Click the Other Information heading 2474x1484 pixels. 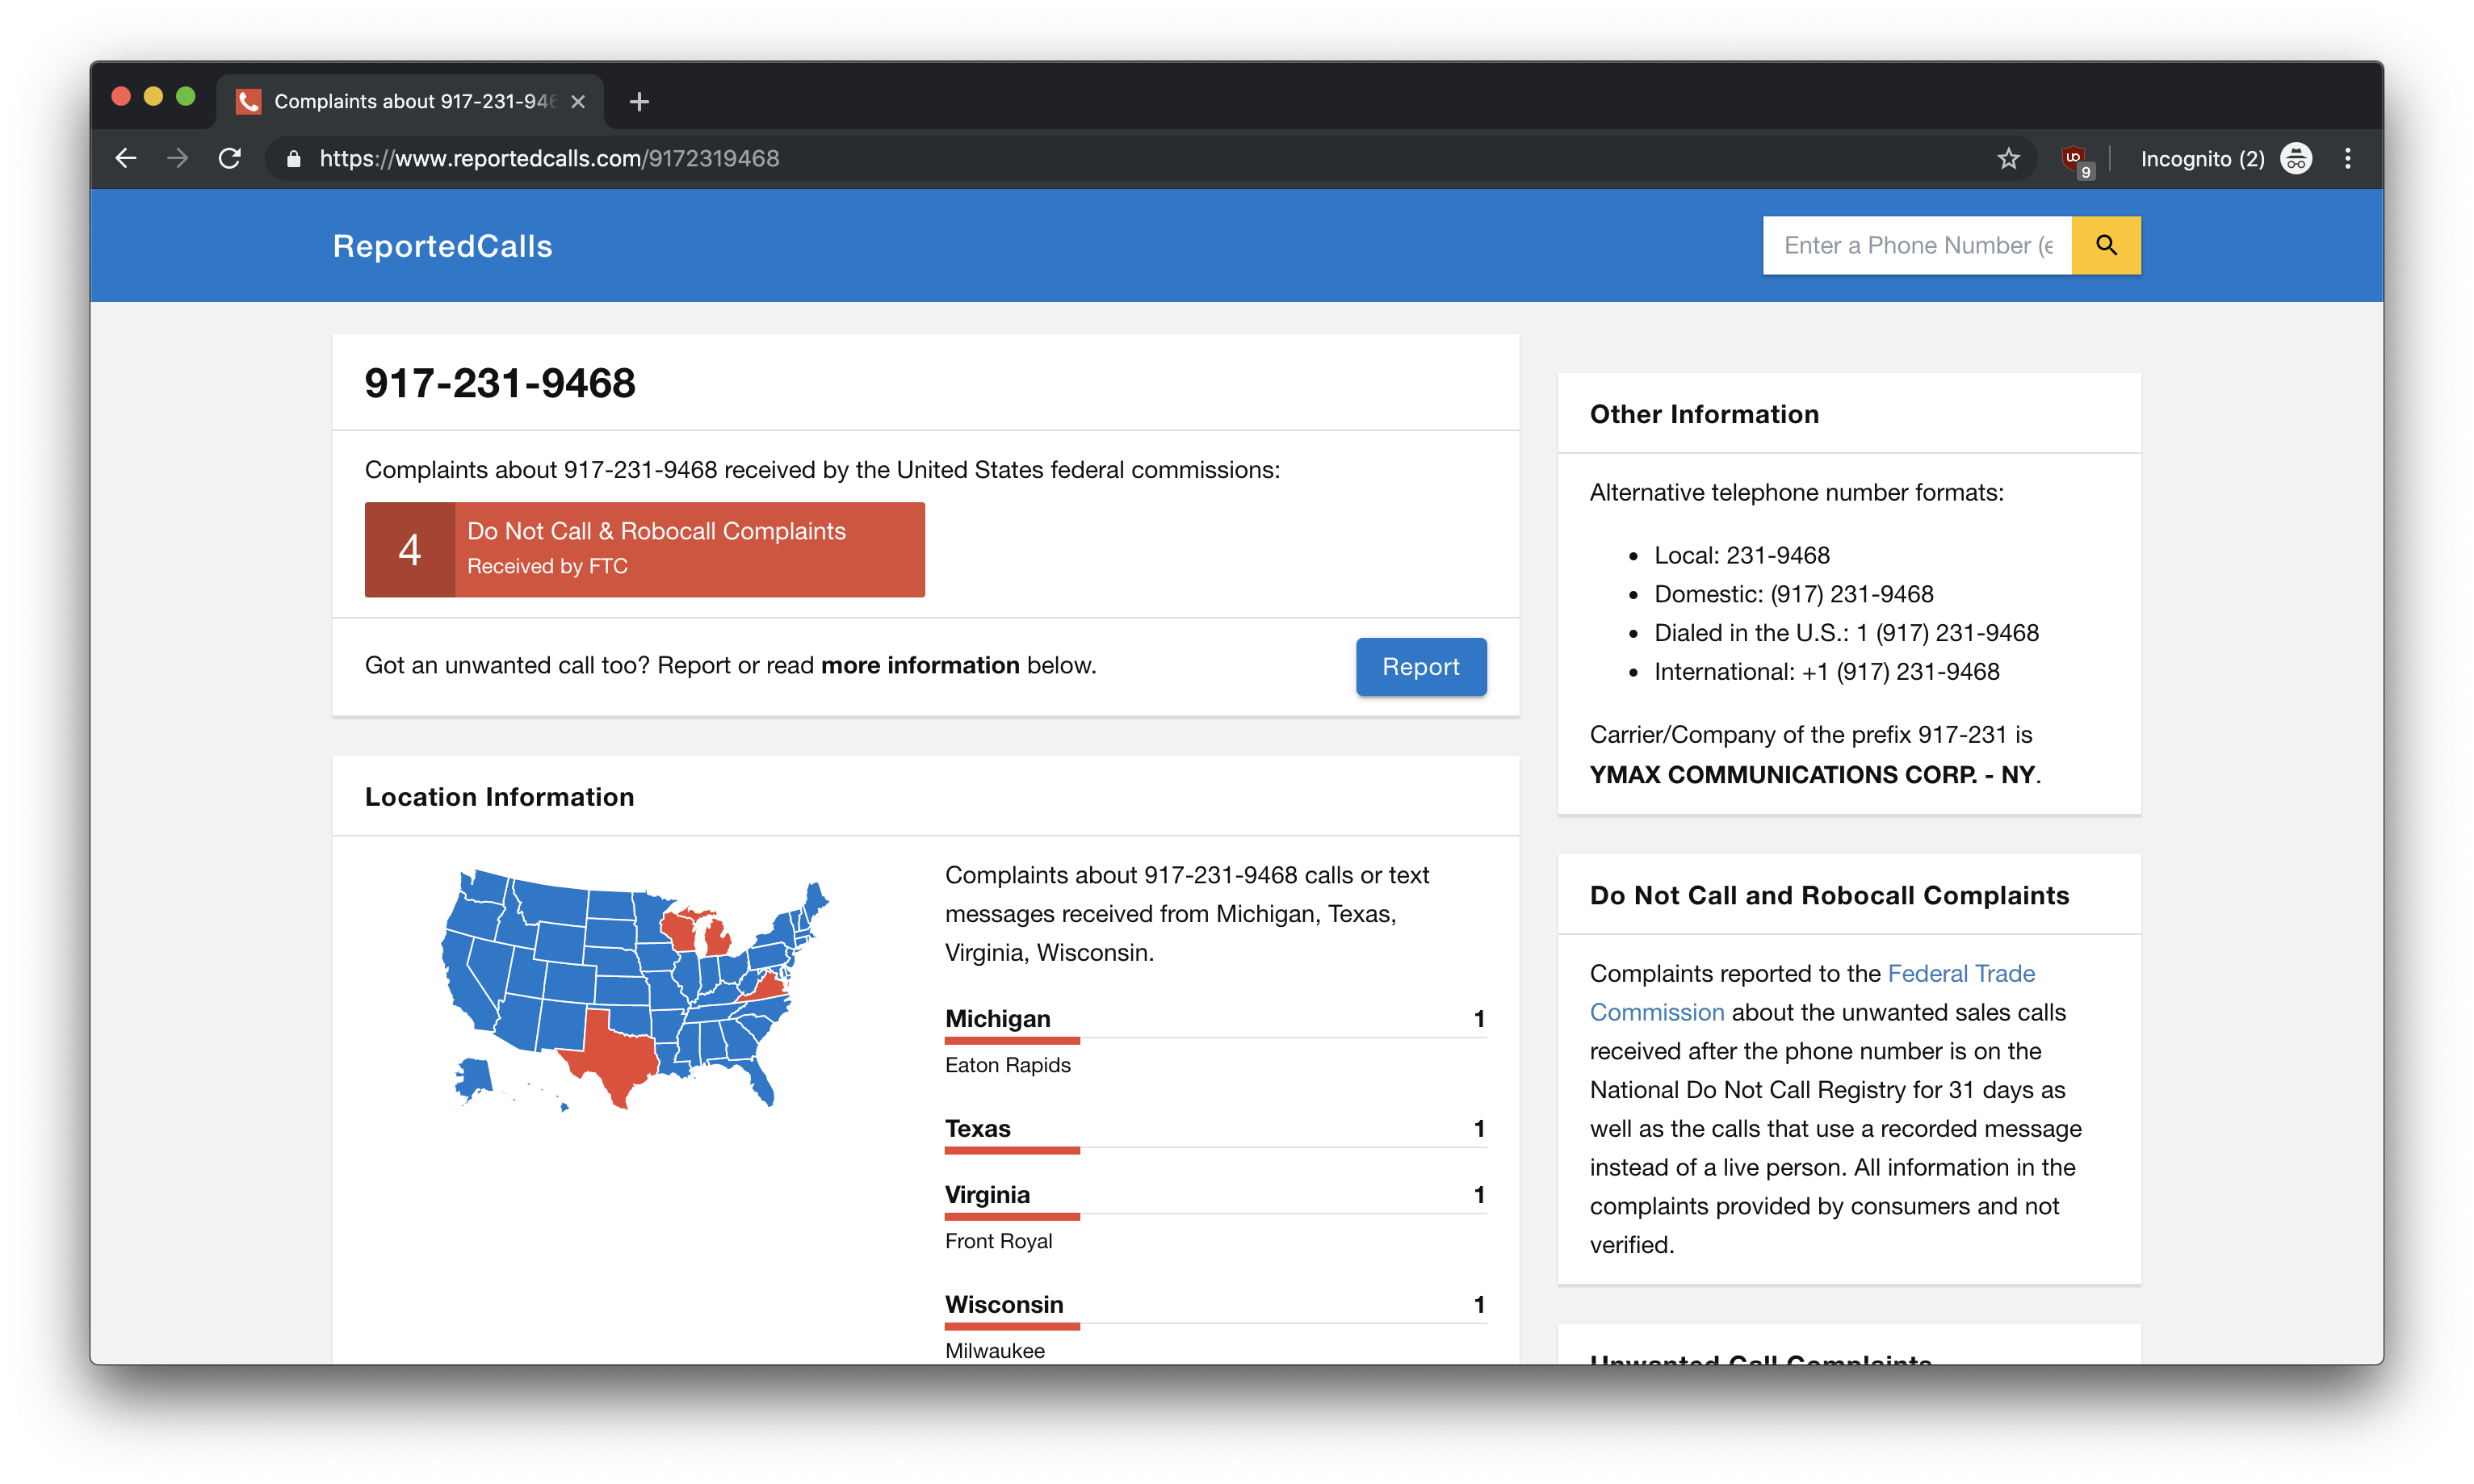[1704, 414]
